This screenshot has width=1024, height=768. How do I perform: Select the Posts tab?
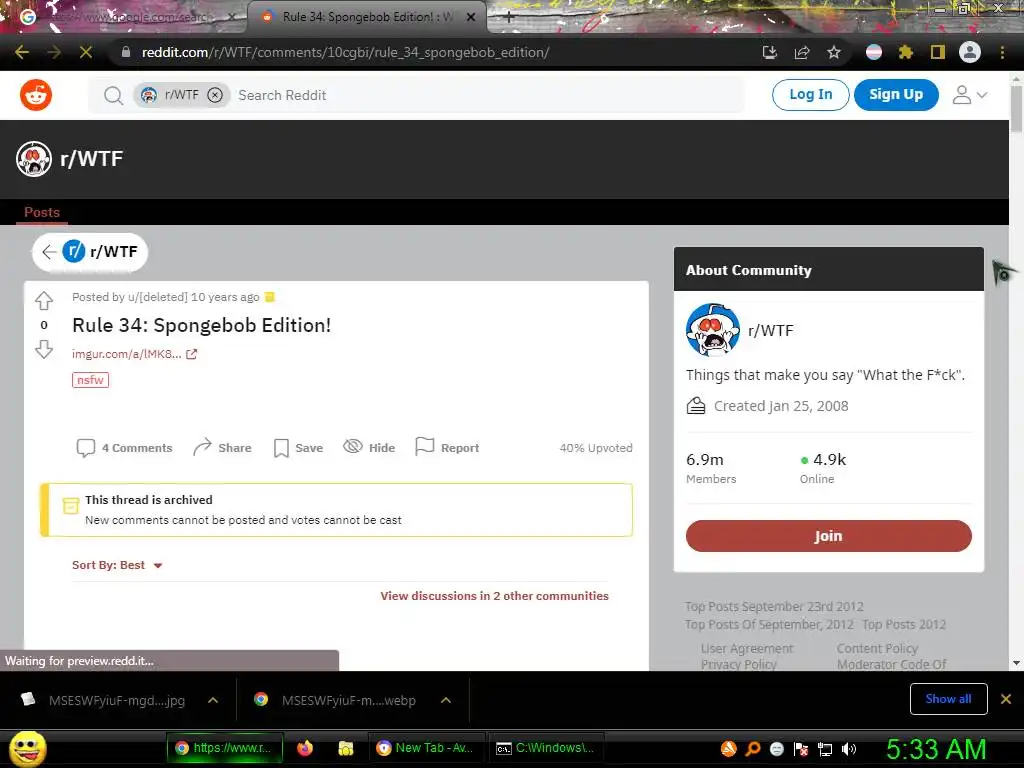[42, 212]
